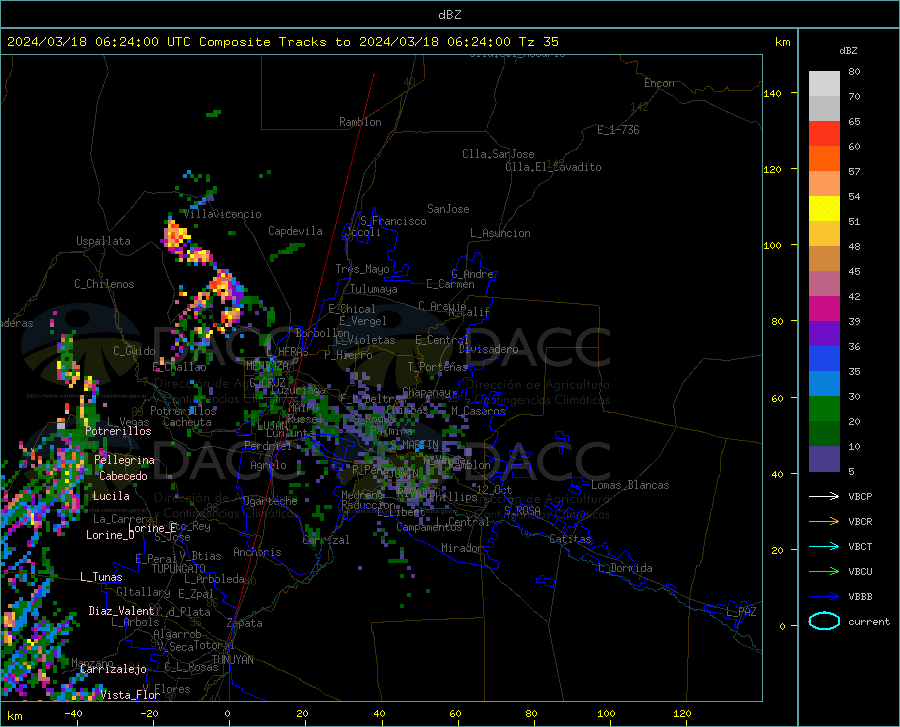The width and height of the screenshot is (900, 727).
Task: Click the green VBCU arrow in legend
Action: (824, 572)
